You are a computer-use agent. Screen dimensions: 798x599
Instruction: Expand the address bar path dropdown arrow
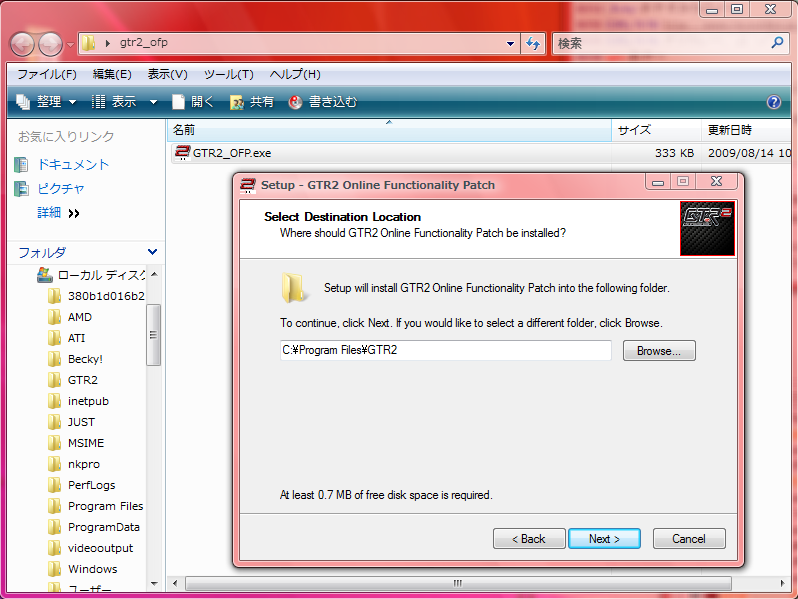tap(510, 44)
